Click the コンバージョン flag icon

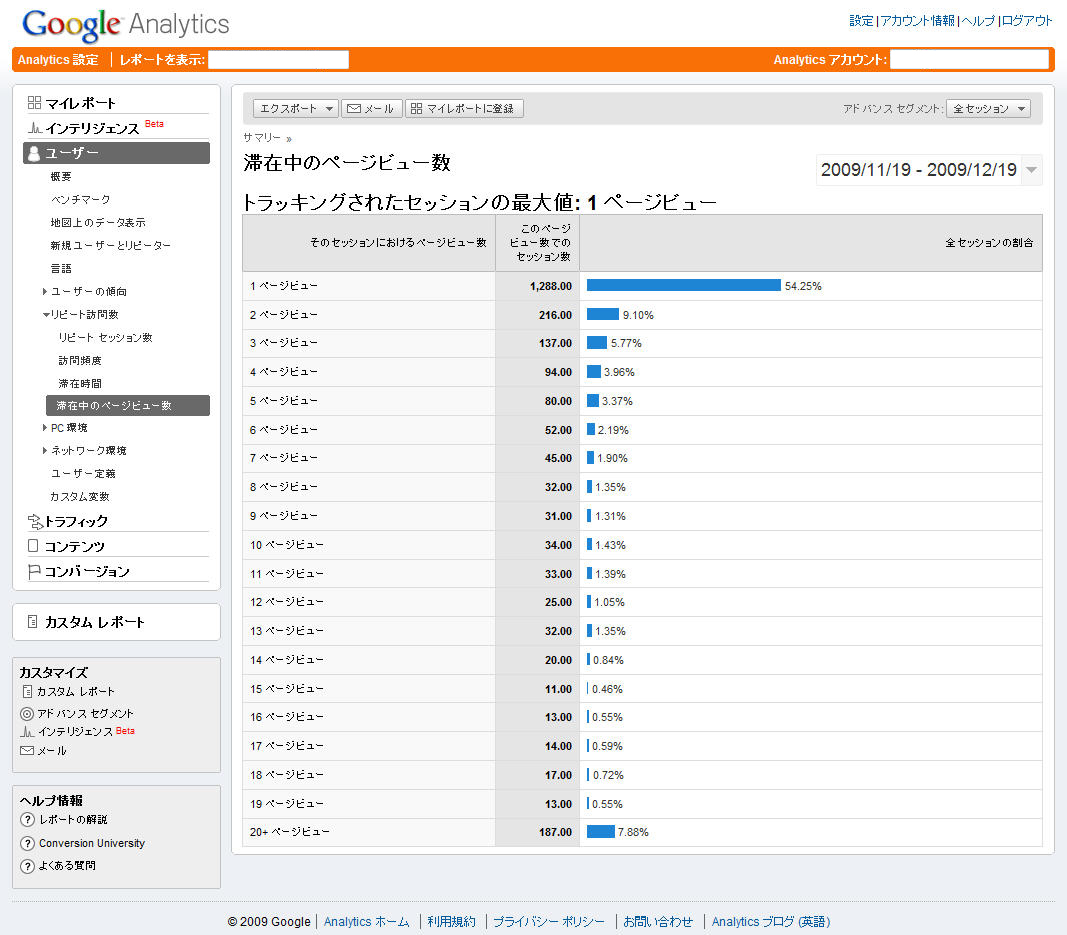(x=33, y=572)
